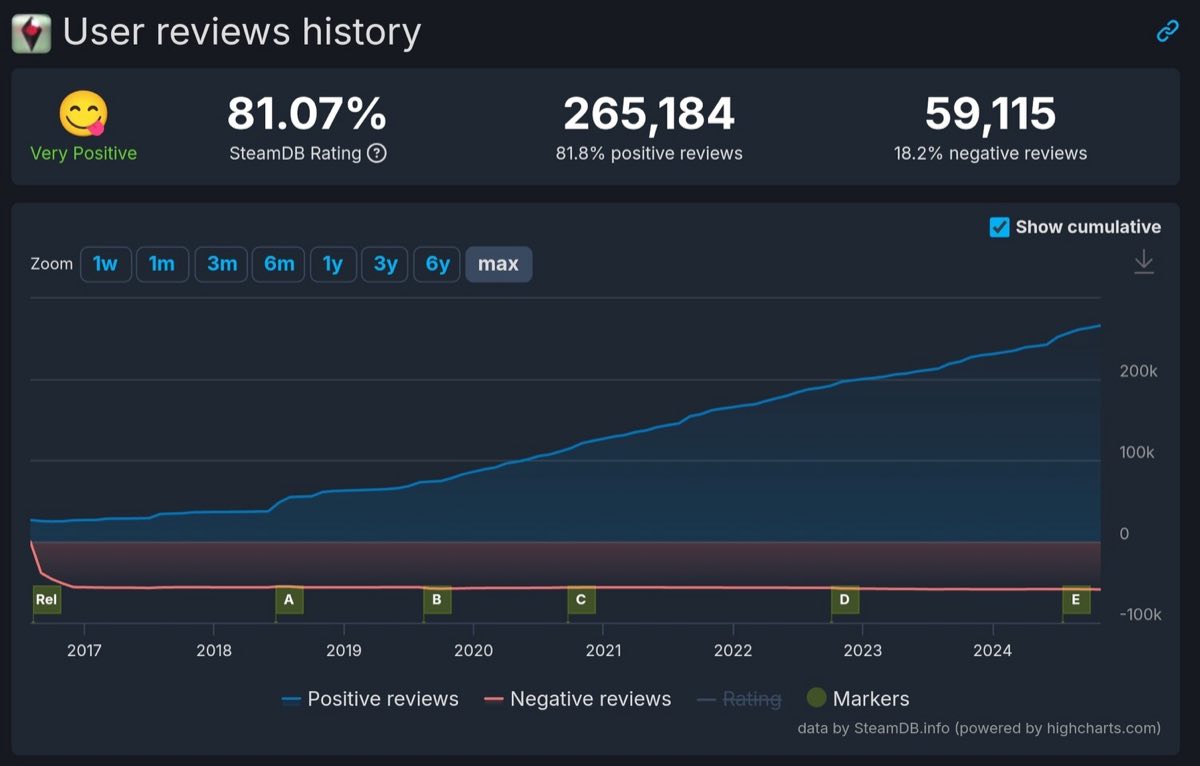Click the 265,184 positive reviews count

tap(649, 113)
